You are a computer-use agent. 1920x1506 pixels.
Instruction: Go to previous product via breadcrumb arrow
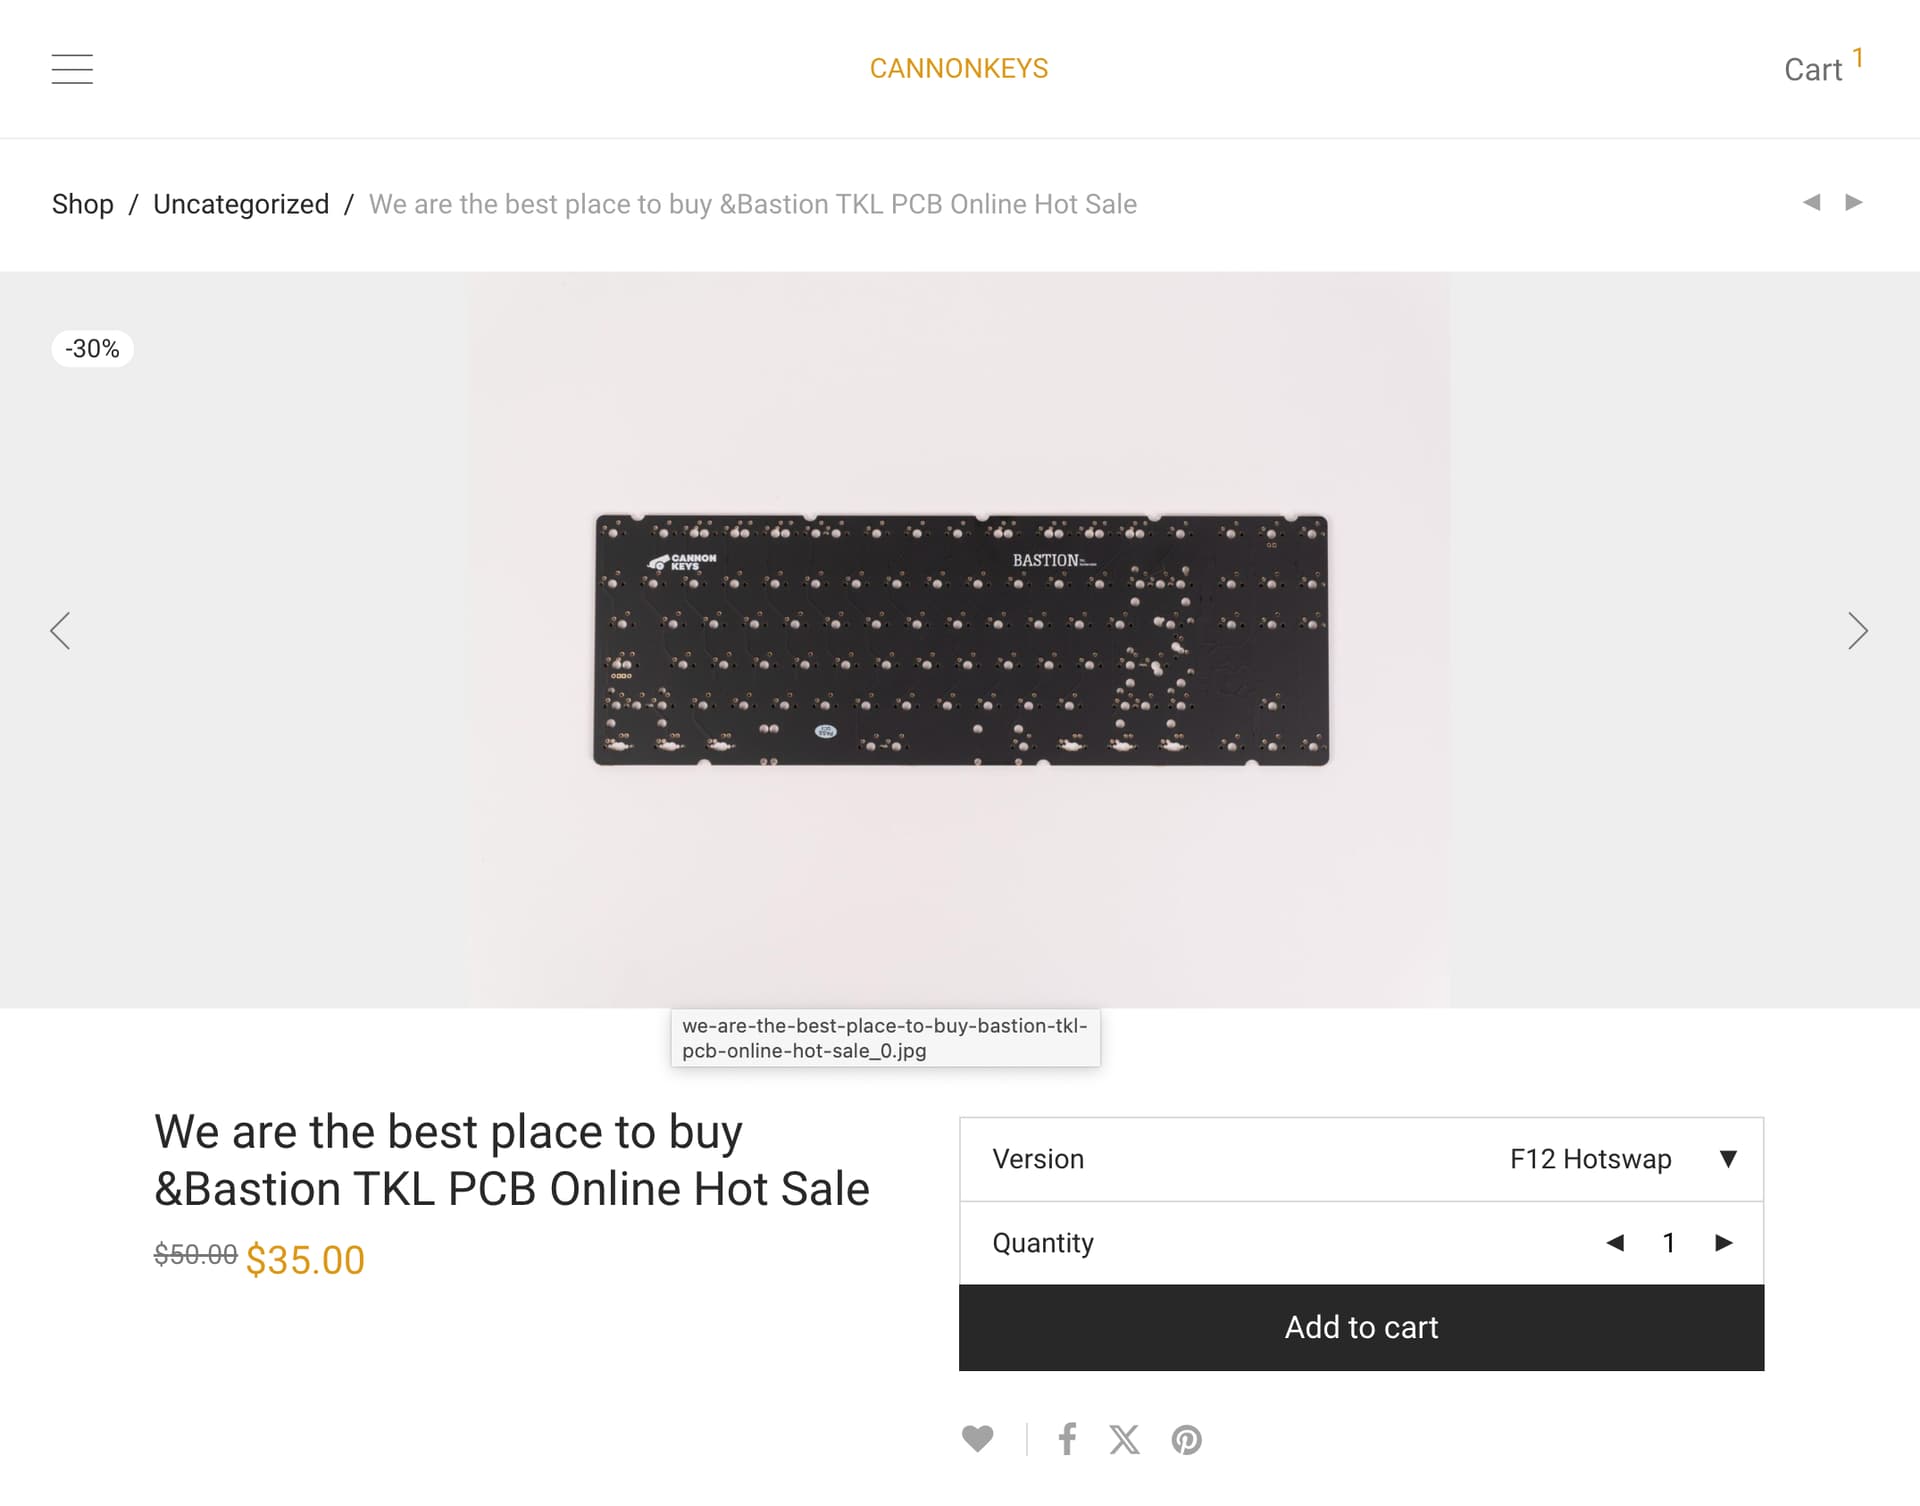point(1811,203)
